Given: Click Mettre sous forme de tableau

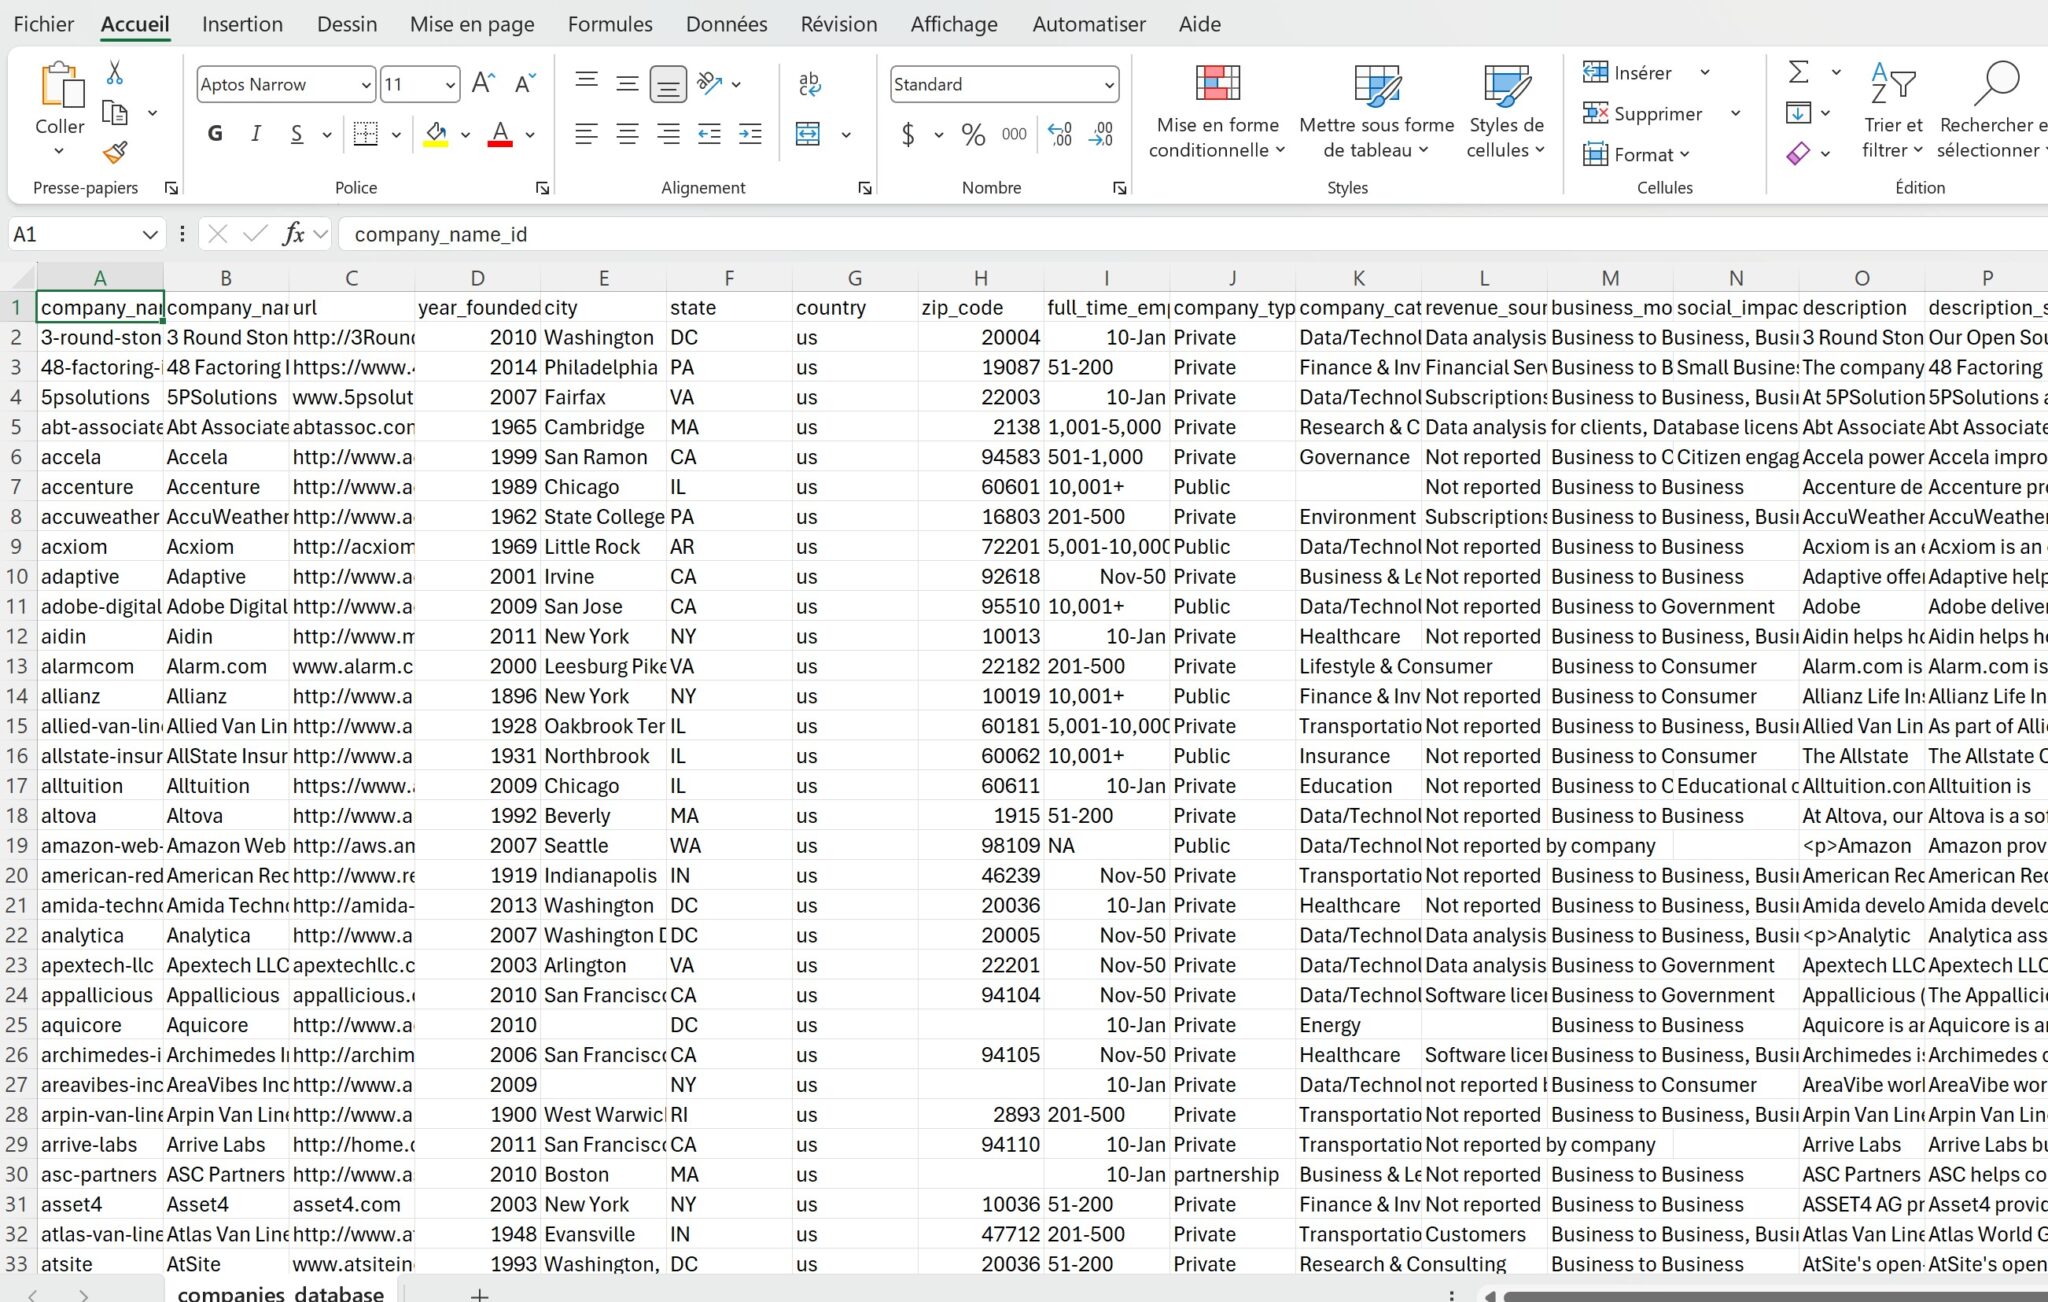Looking at the screenshot, I should pyautogui.click(x=1376, y=110).
